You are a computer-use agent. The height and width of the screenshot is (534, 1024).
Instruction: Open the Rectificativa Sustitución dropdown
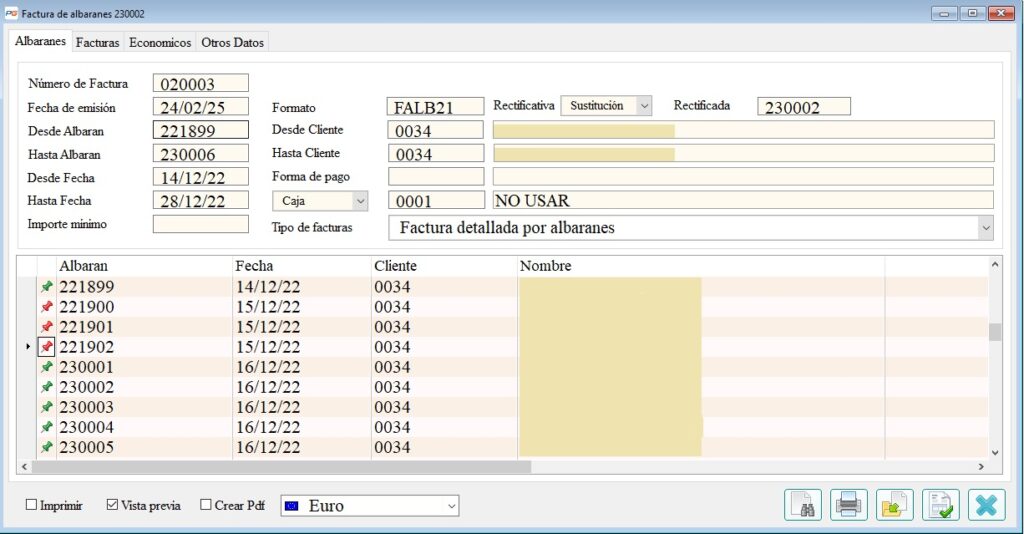607,106
